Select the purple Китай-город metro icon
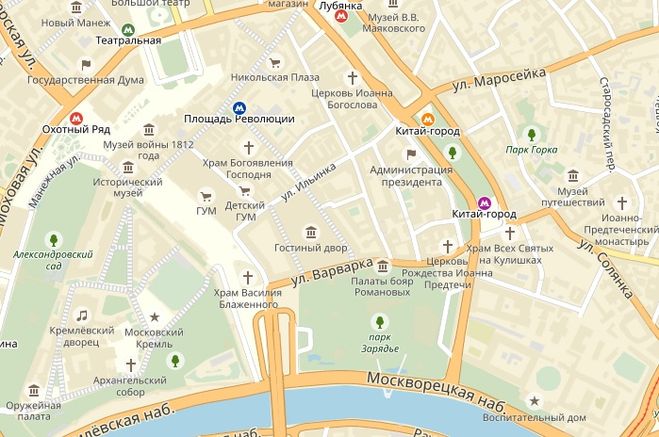659x437 pixels. [484, 203]
